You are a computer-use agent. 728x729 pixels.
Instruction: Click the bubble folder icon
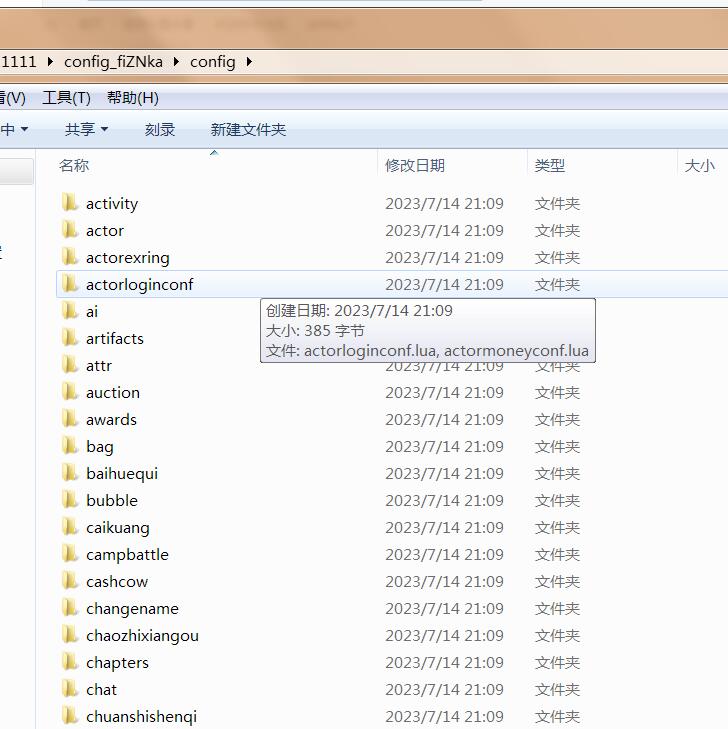pos(70,500)
